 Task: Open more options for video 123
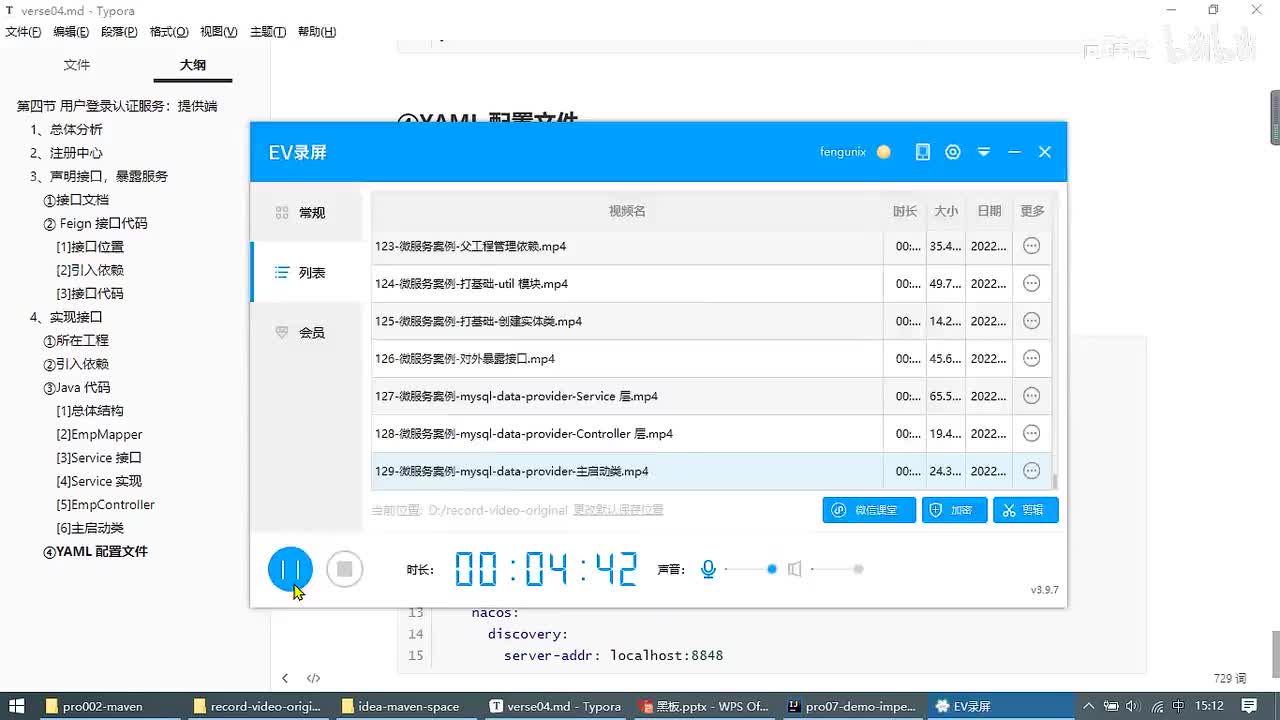[1032, 246]
